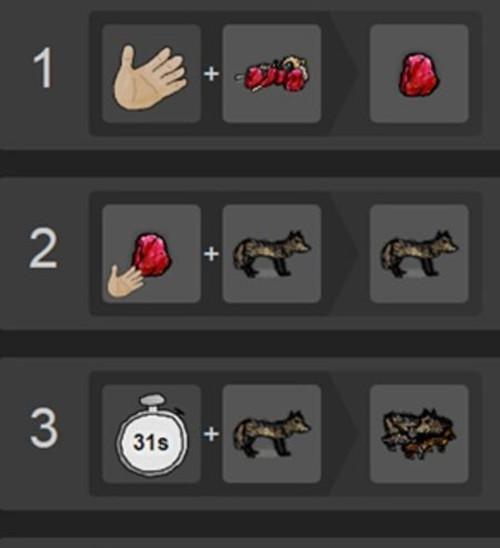Viewport: 500px width, 548px height.
Task: Click the open hand icon in step 1
Action: pos(150,76)
